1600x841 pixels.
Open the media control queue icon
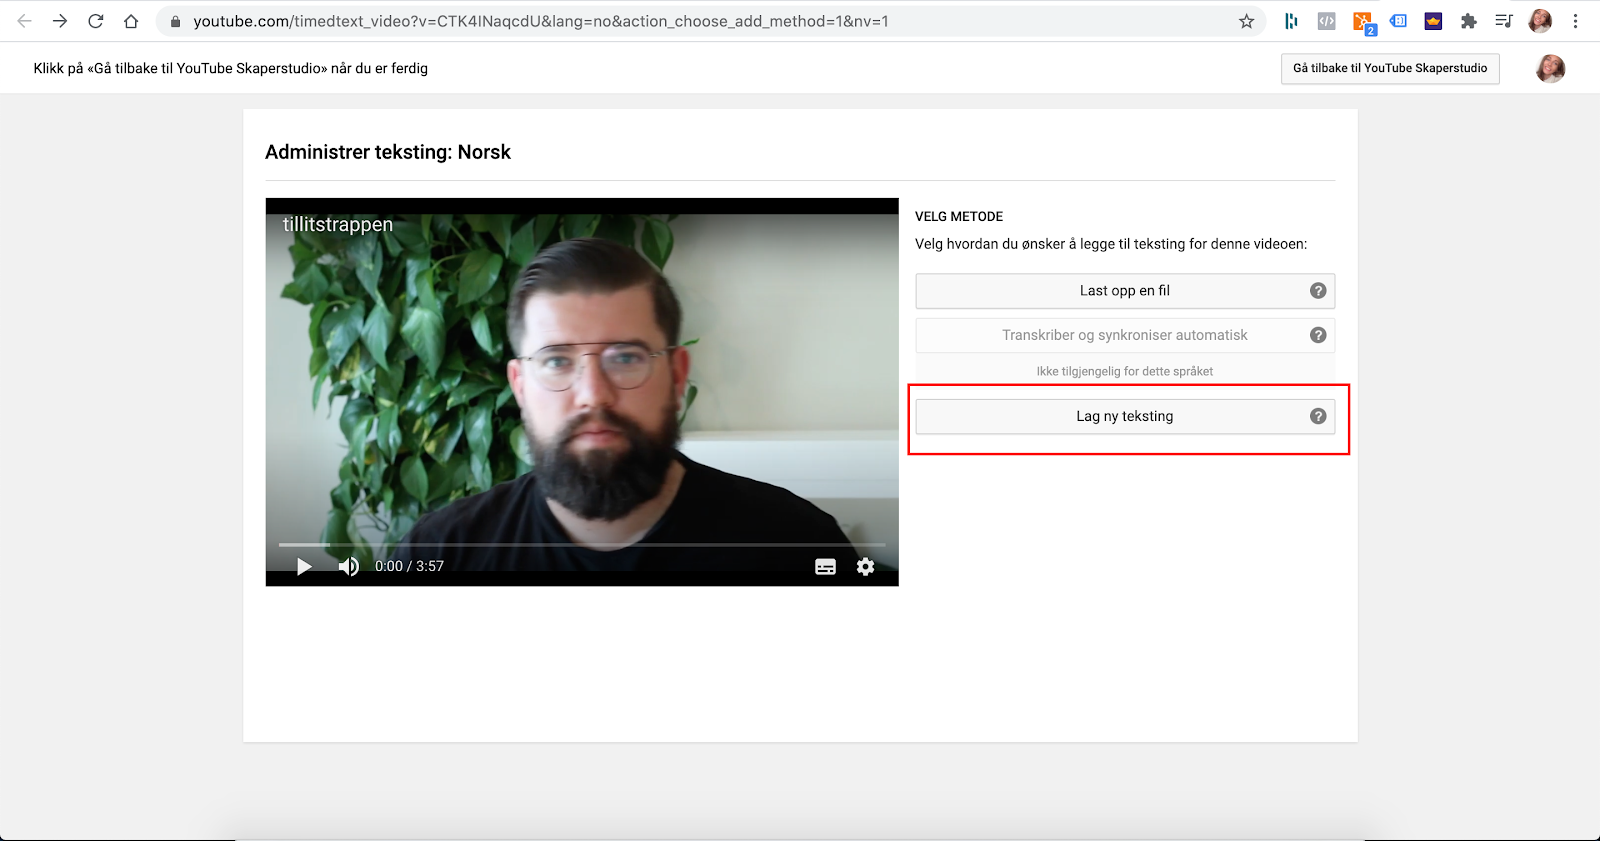[1503, 21]
